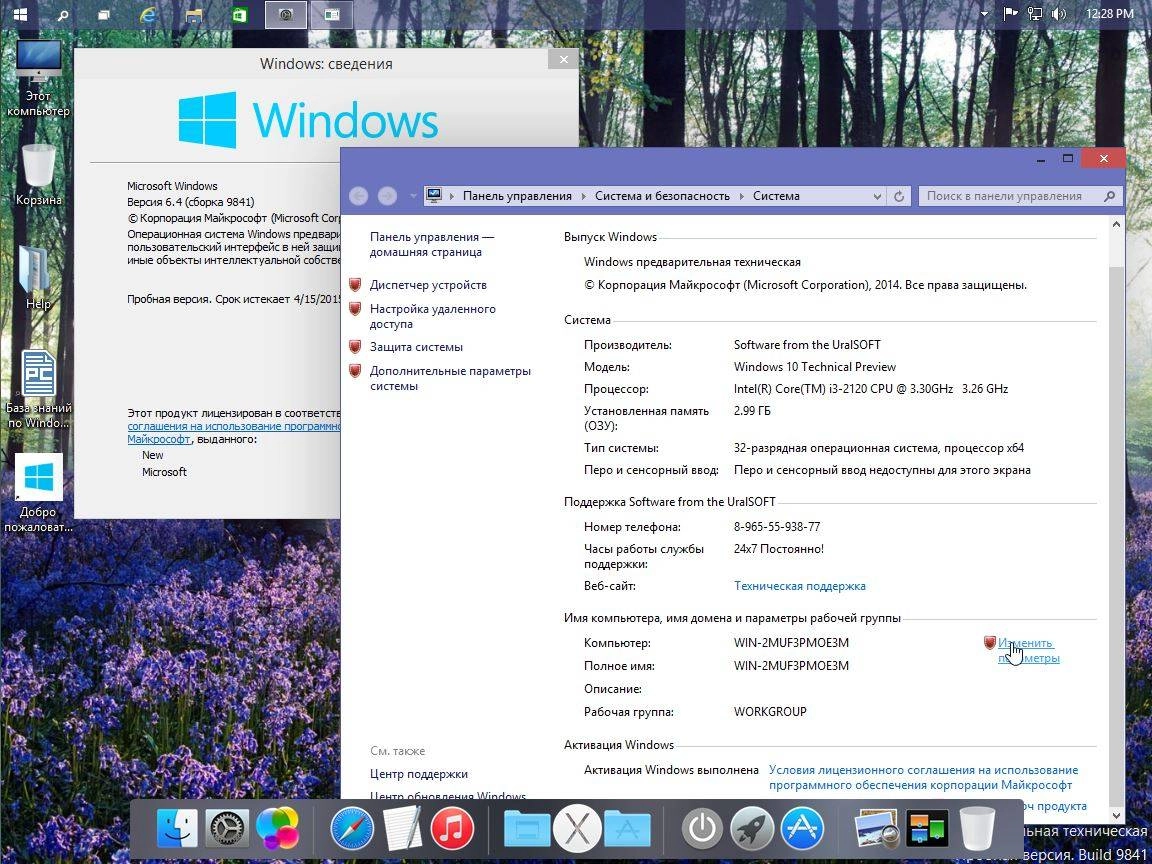Select the Добро пожаловать desktop shortcut
Screen dimensions: 1152x864
[x=38, y=493]
